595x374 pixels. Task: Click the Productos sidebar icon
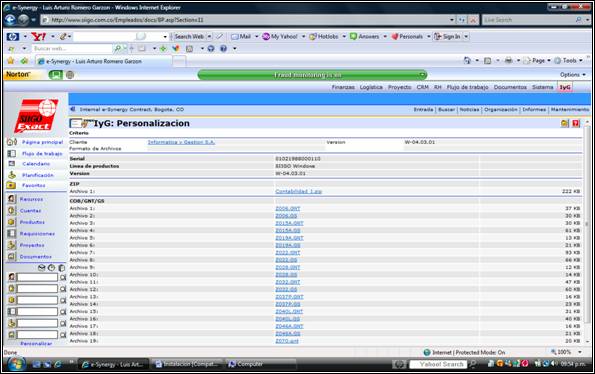click(x=12, y=222)
